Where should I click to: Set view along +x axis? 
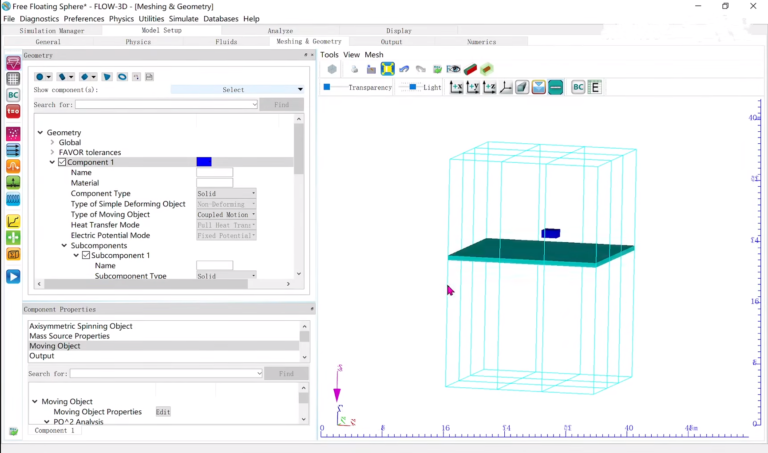pos(456,88)
